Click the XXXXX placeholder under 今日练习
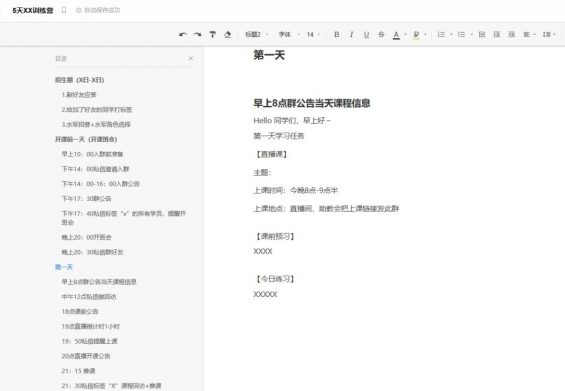Image resolution: width=565 pixels, height=391 pixels. pos(265,294)
